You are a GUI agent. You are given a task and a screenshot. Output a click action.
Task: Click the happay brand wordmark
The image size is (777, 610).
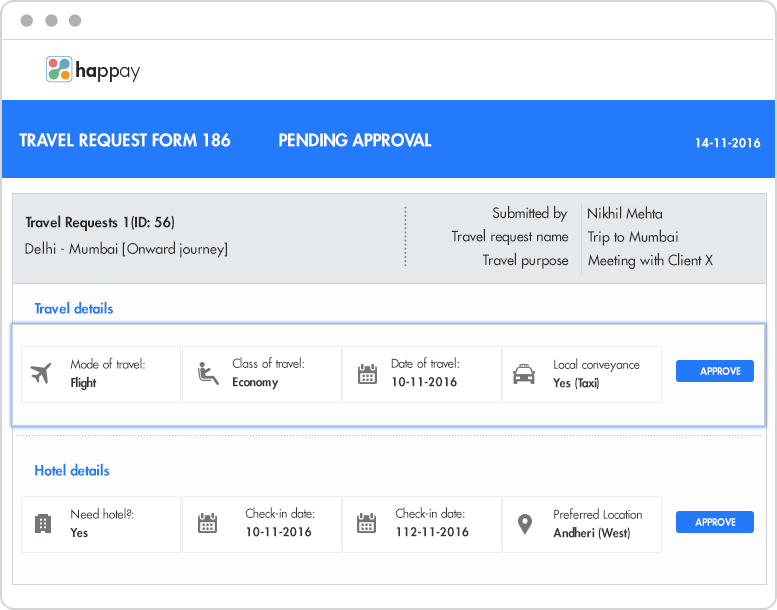point(108,71)
